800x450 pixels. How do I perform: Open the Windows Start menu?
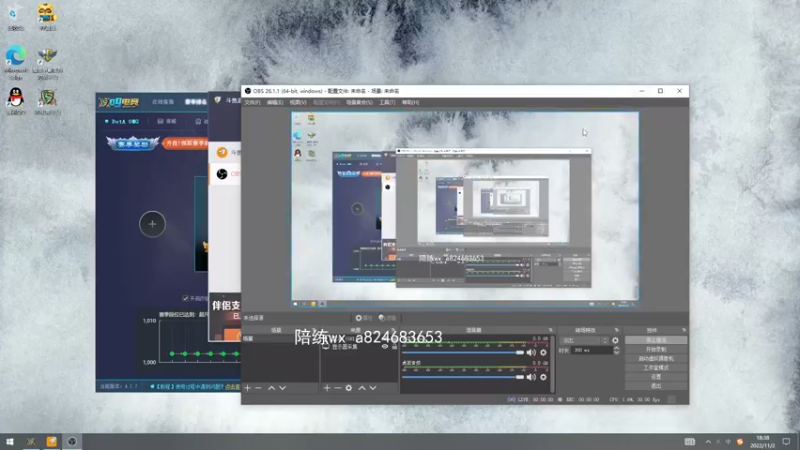(x=10, y=441)
